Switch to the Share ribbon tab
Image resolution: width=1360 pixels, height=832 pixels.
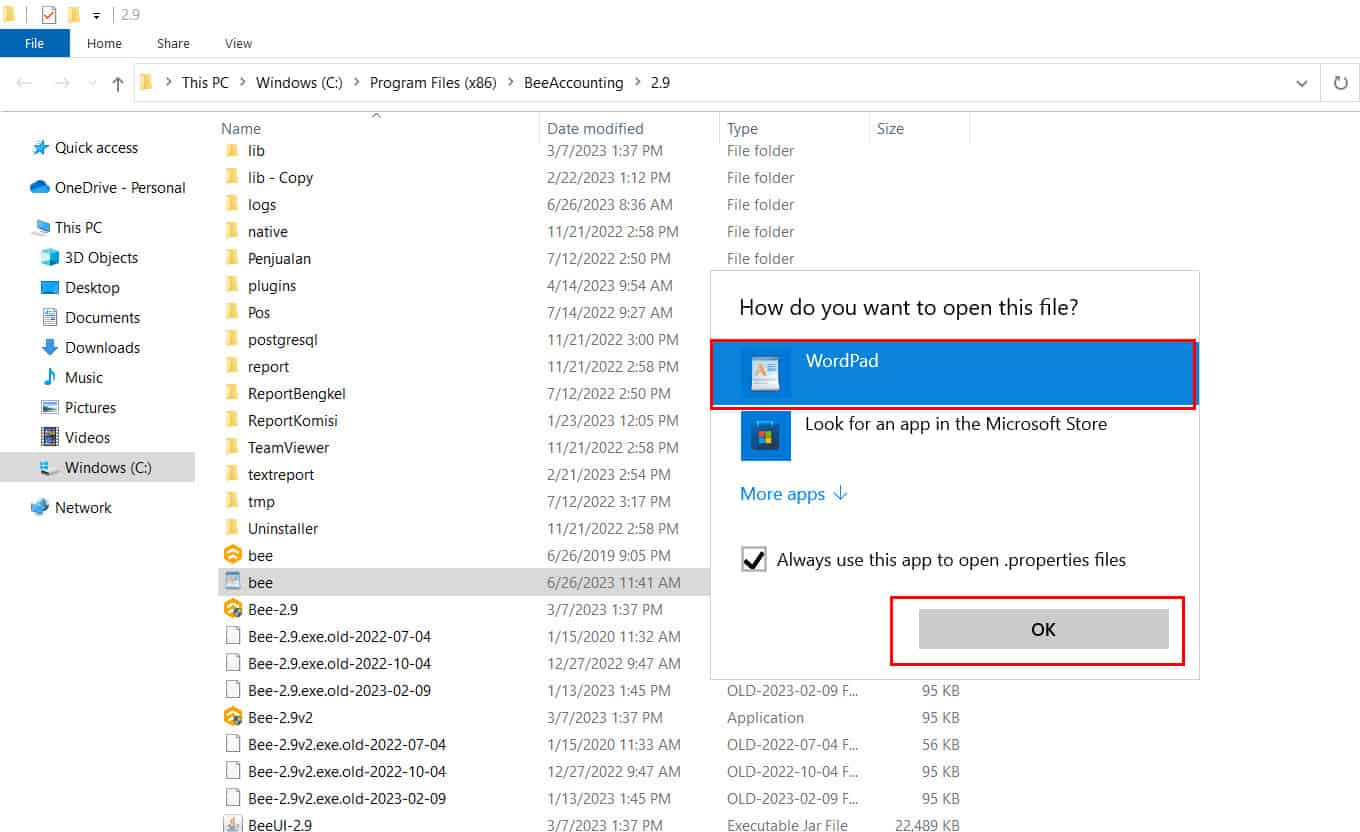[x=173, y=43]
